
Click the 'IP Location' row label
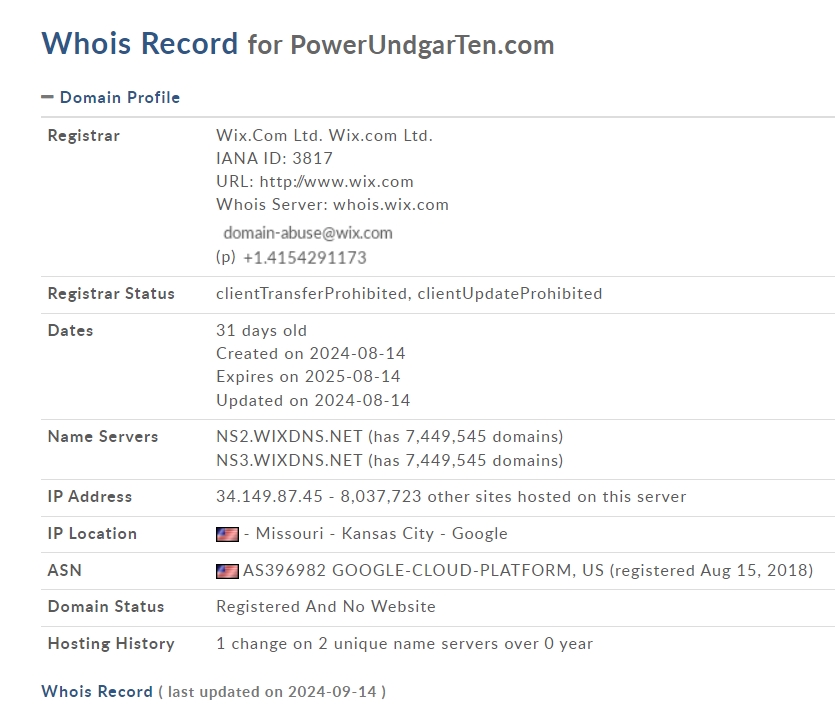tap(92, 534)
